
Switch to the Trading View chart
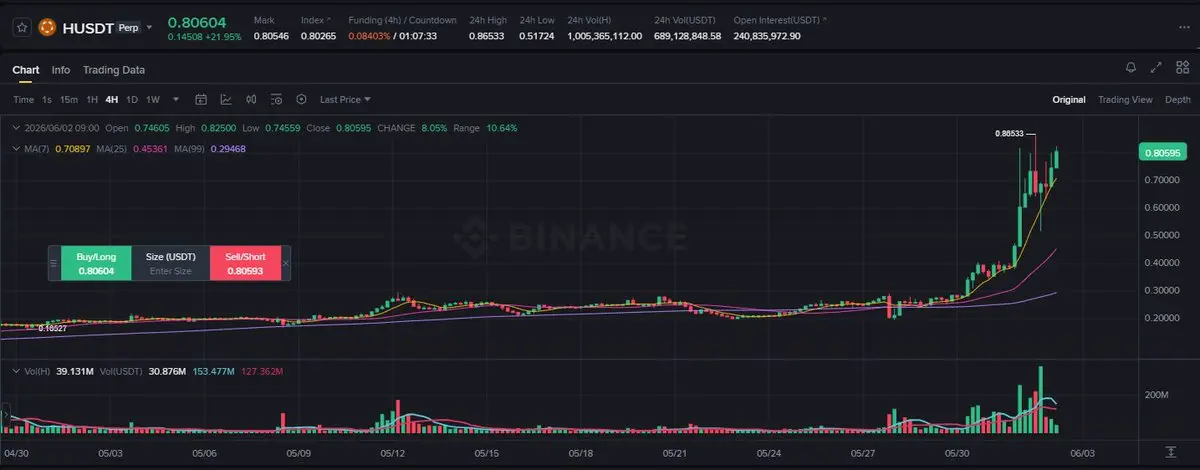[1125, 99]
